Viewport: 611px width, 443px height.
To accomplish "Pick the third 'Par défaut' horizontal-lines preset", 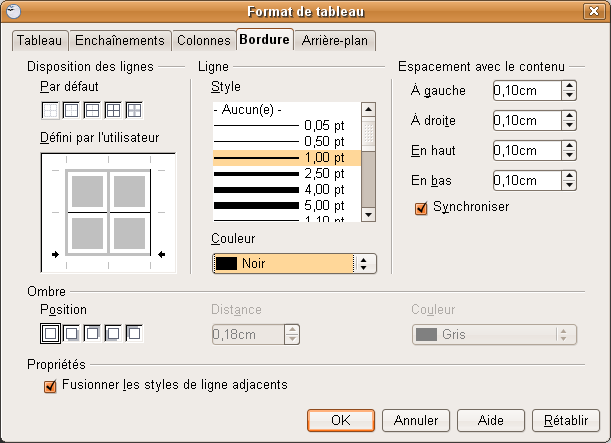I will click(x=92, y=110).
